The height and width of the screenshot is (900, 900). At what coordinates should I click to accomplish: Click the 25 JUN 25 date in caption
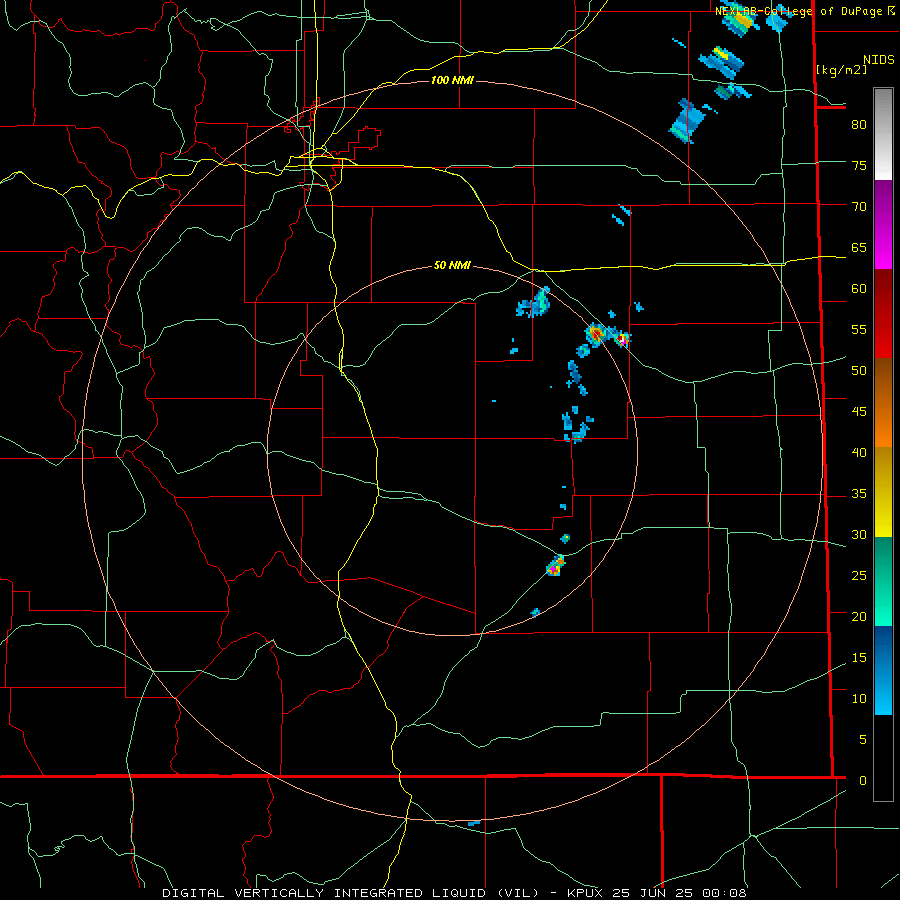654,893
